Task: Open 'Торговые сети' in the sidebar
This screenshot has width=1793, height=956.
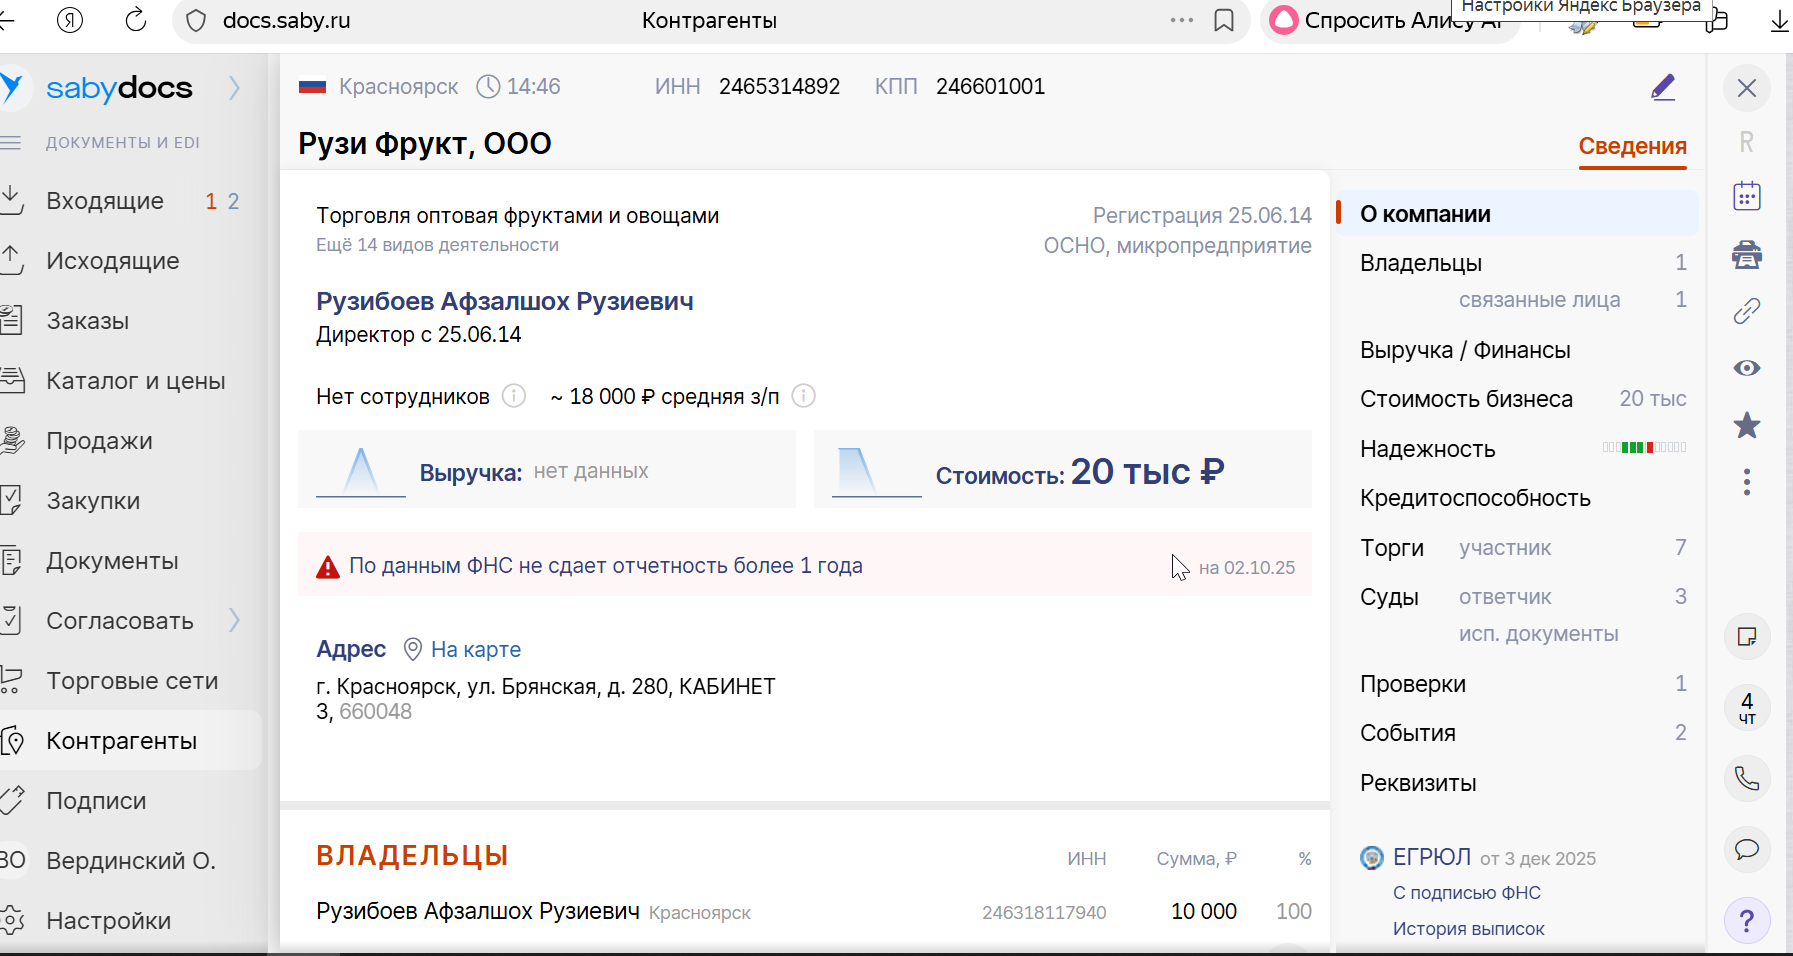Action: tap(131, 681)
